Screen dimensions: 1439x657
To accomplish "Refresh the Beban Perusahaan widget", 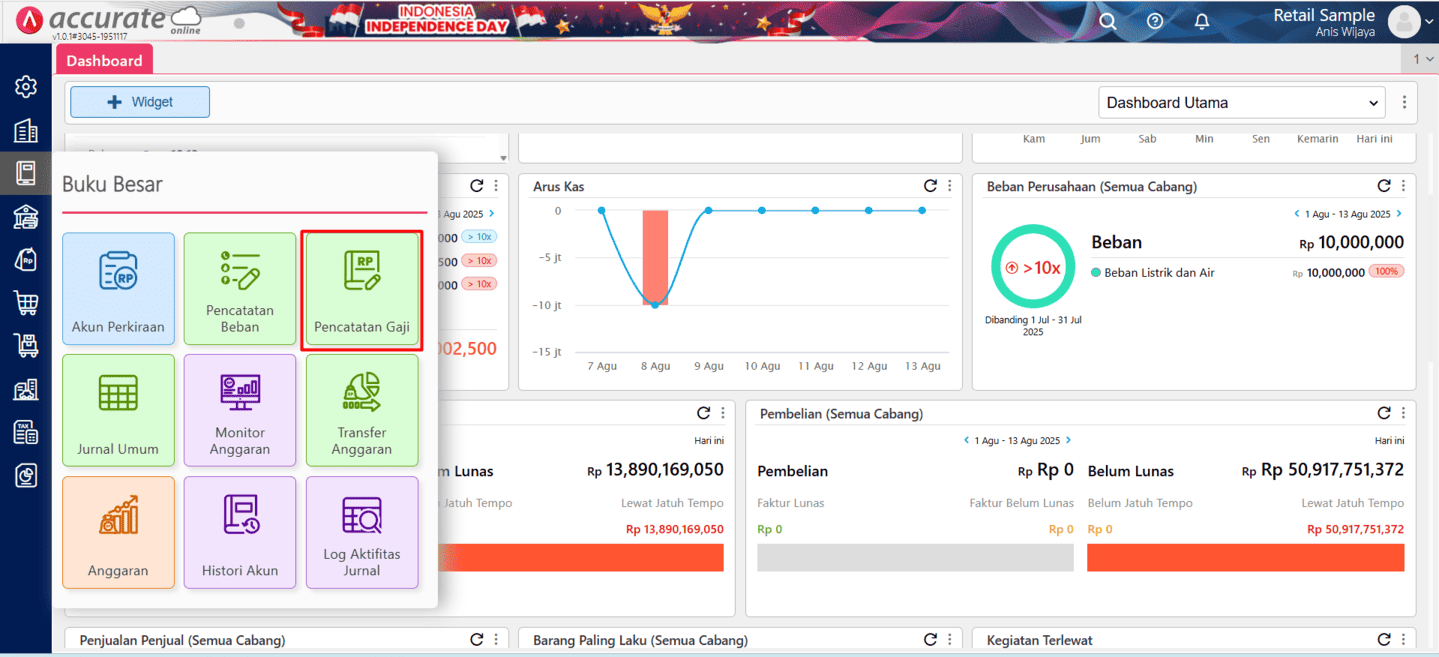I will click(x=1383, y=186).
